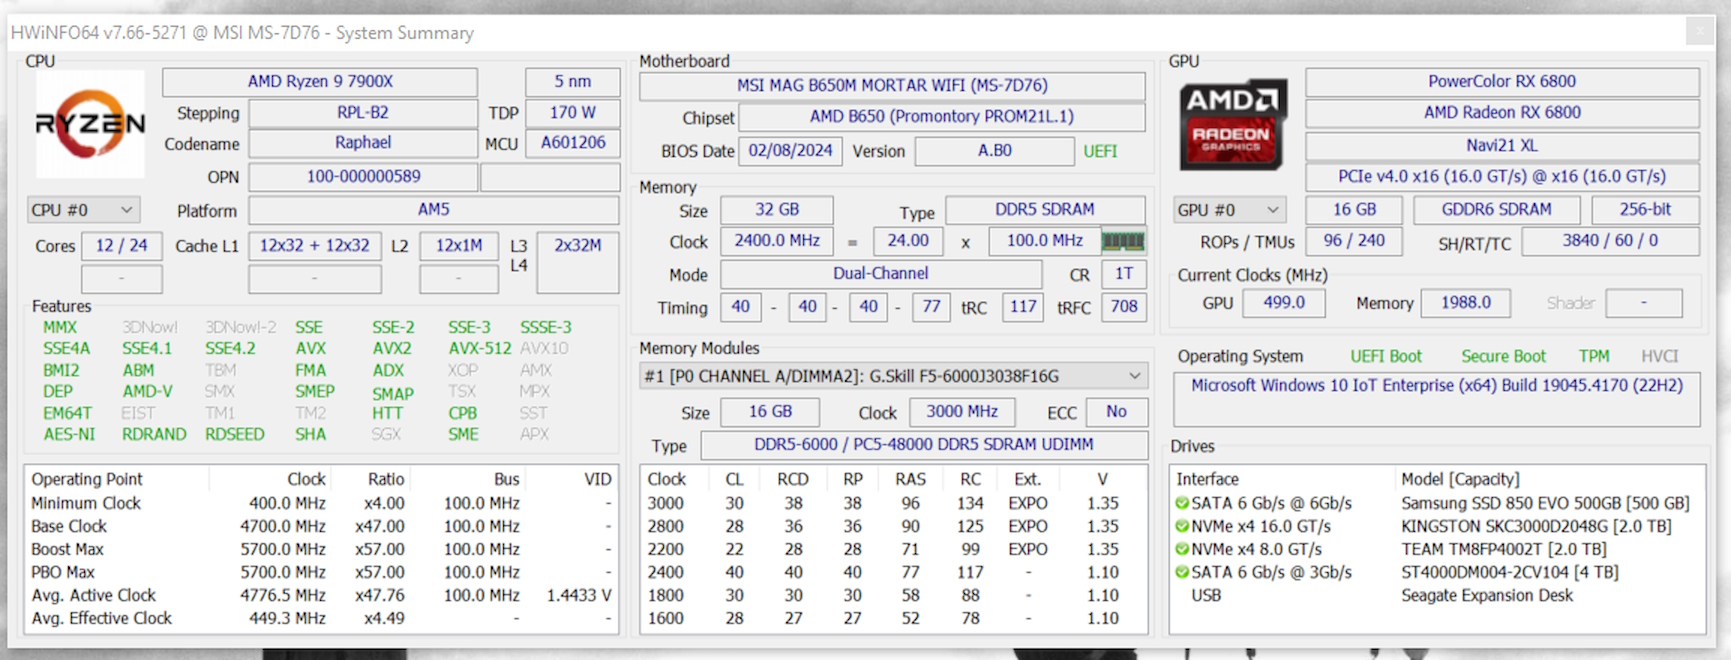This screenshot has width=1731, height=660.
Task: Click the BIOS date 02/08/2024 field
Action: pyautogui.click(x=790, y=151)
